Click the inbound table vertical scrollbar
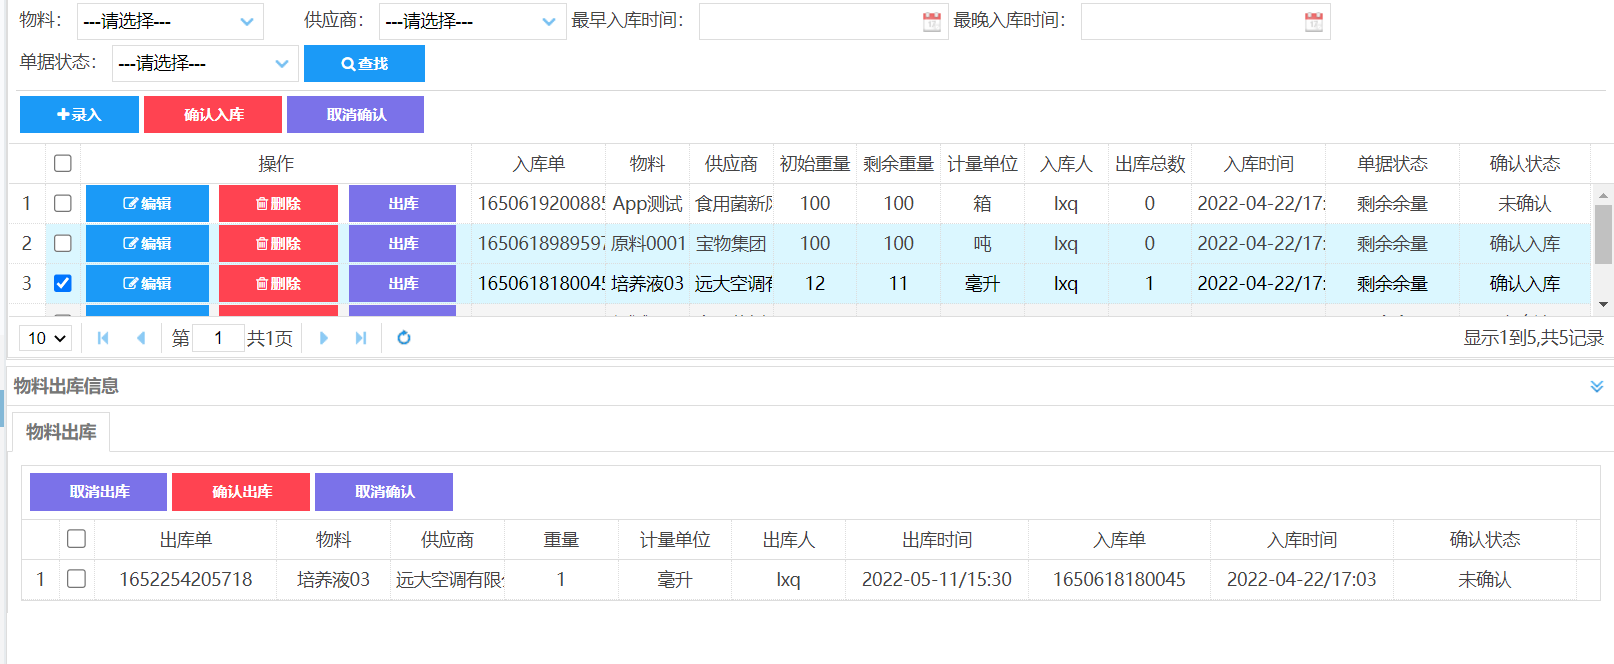Image resolution: width=1614 pixels, height=664 pixels. (1603, 234)
